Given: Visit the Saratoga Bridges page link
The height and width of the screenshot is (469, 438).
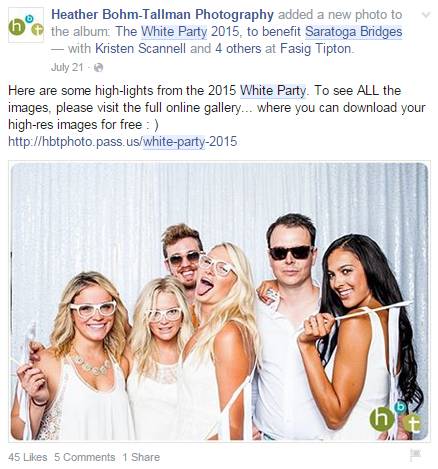Looking at the screenshot, I should 354,32.
